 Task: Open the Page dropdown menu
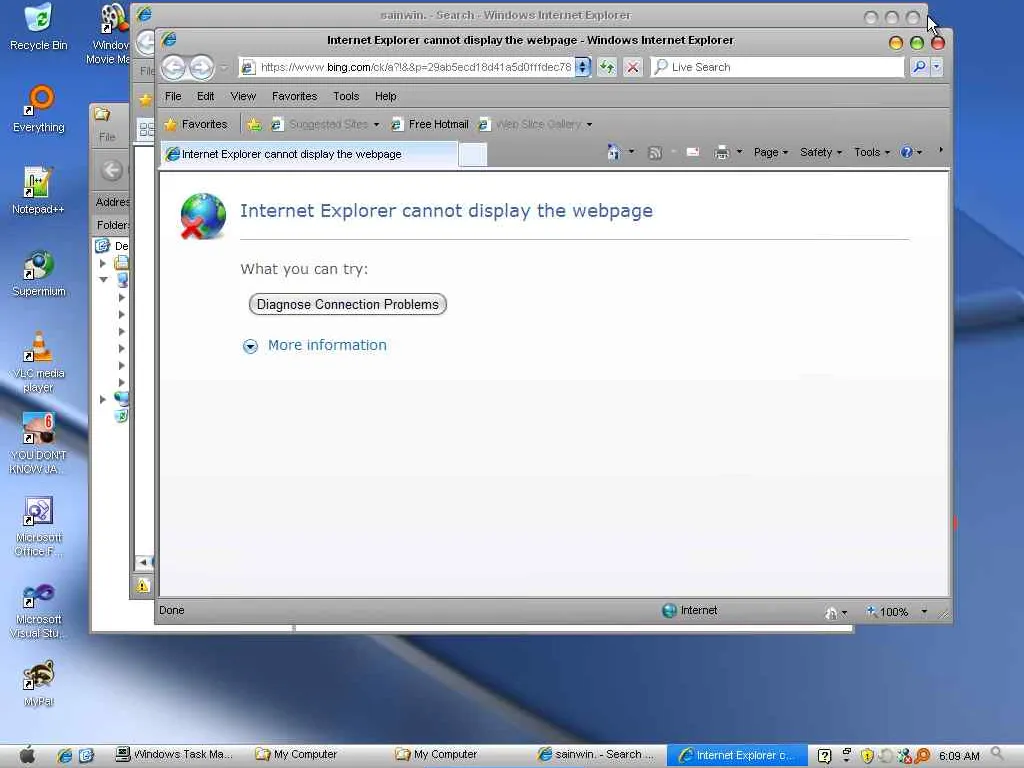click(x=771, y=152)
